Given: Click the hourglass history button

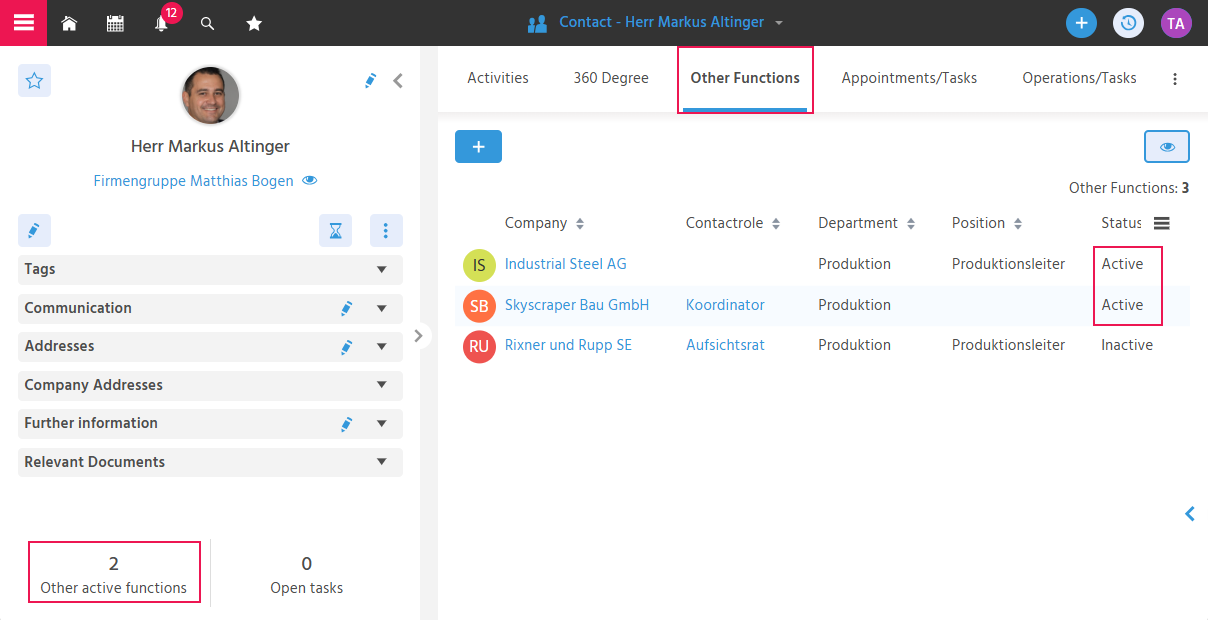Looking at the screenshot, I should click(x=336, y=231).
